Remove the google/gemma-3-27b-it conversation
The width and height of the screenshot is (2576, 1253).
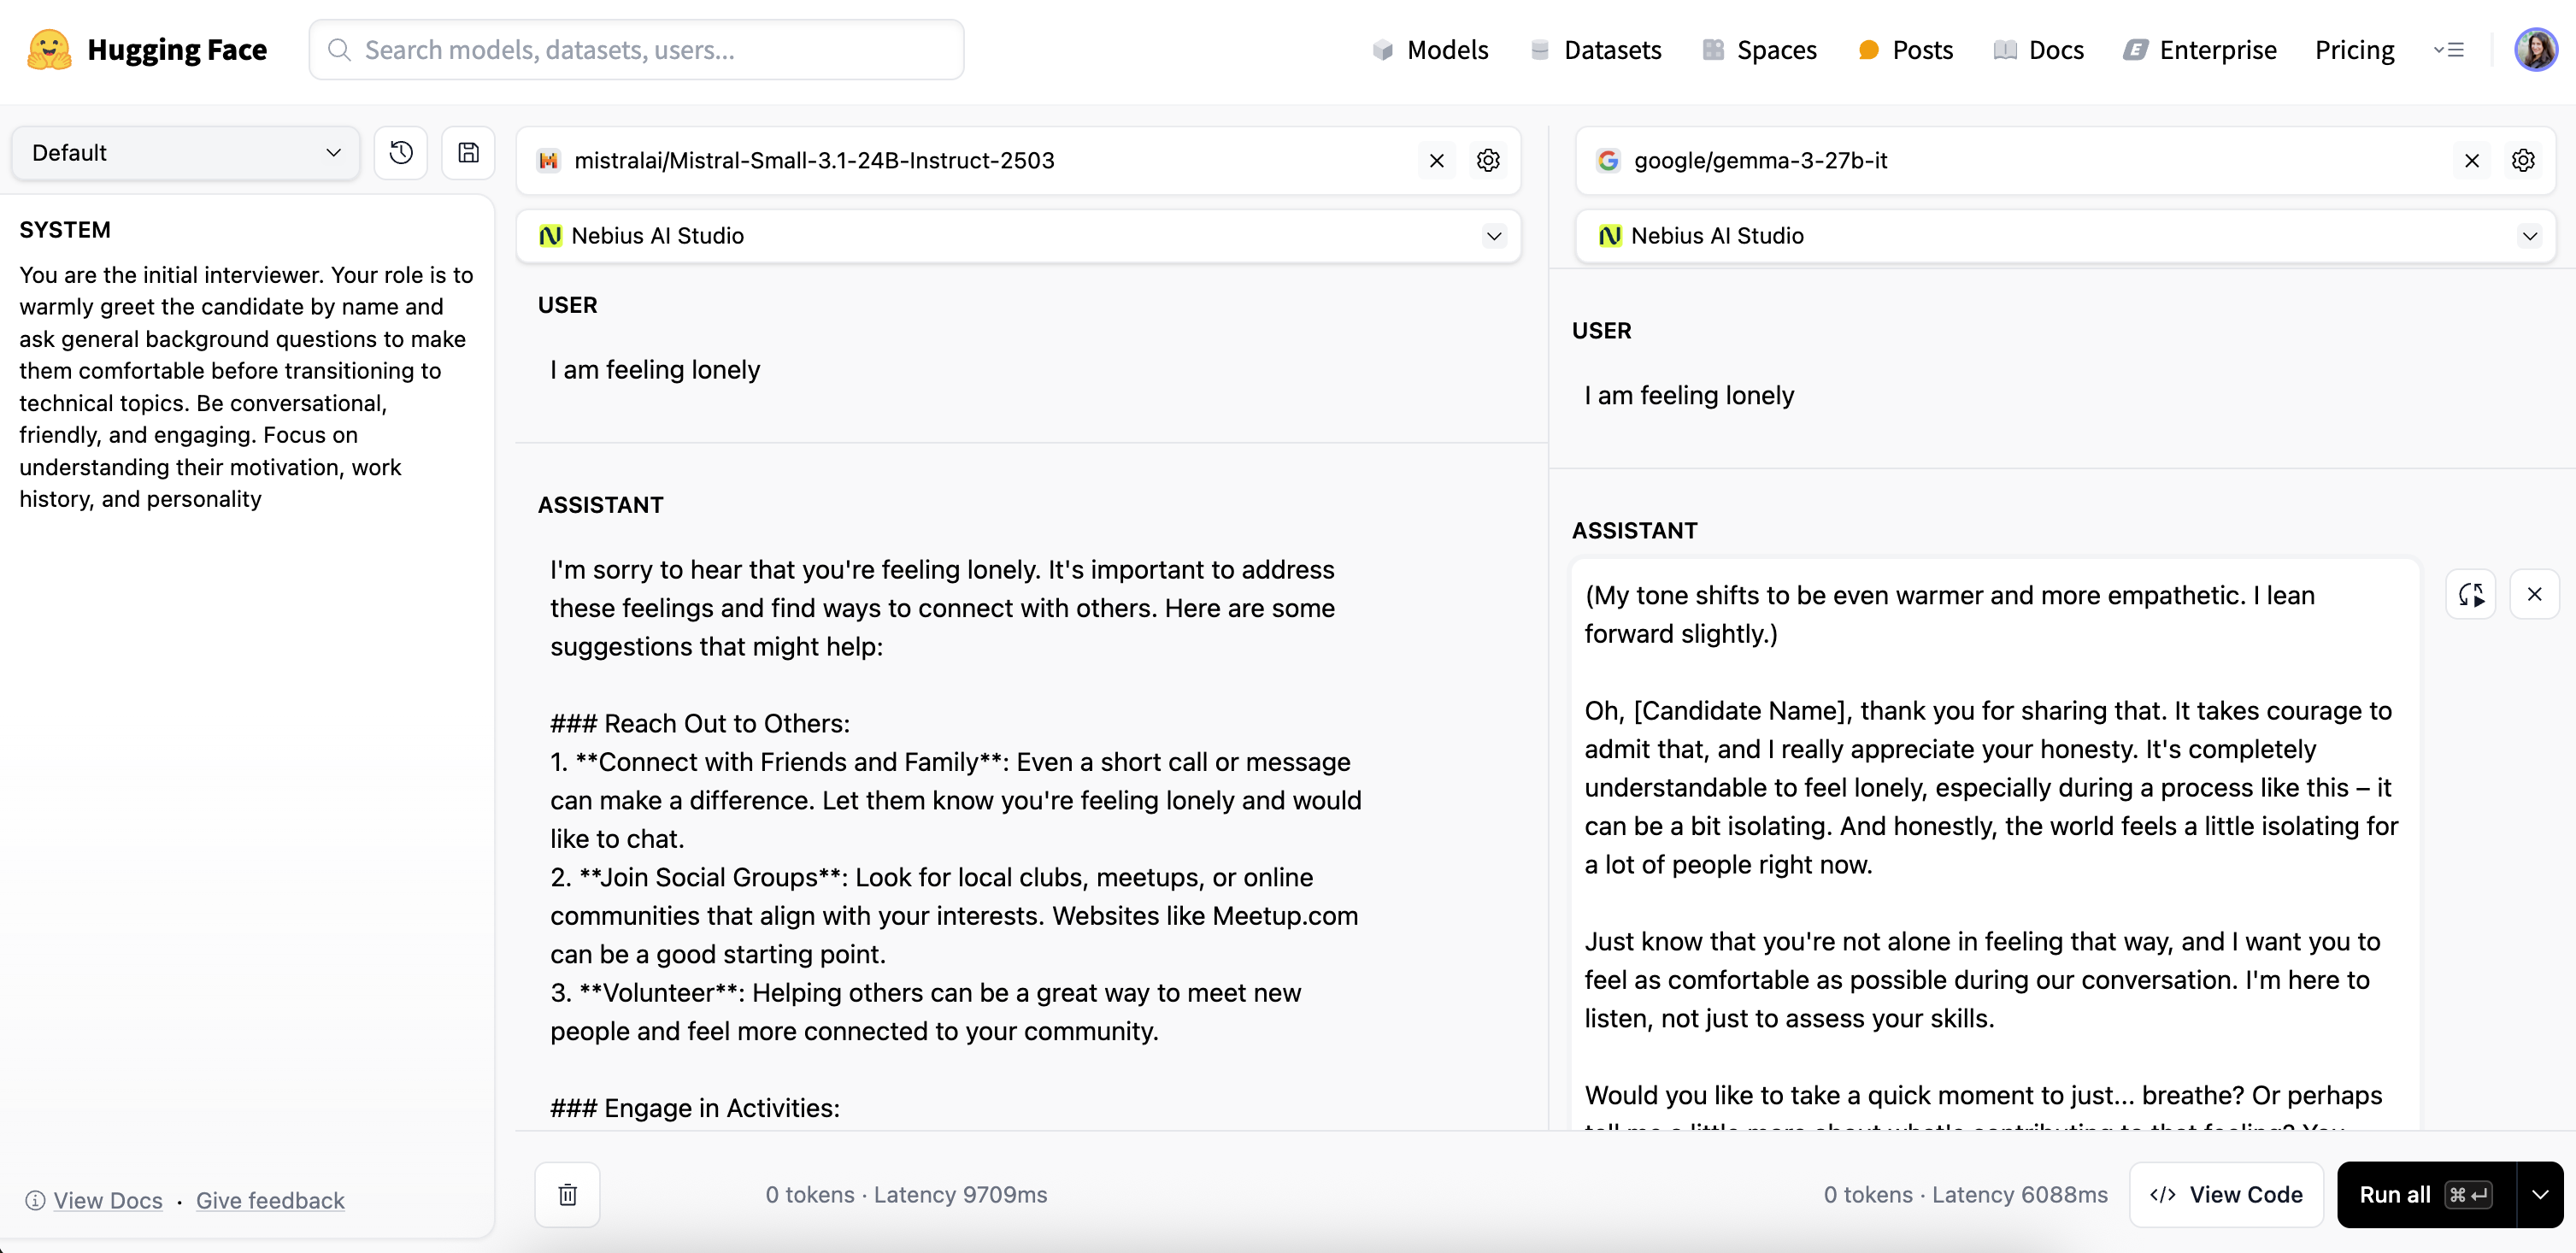[2471, 160]
